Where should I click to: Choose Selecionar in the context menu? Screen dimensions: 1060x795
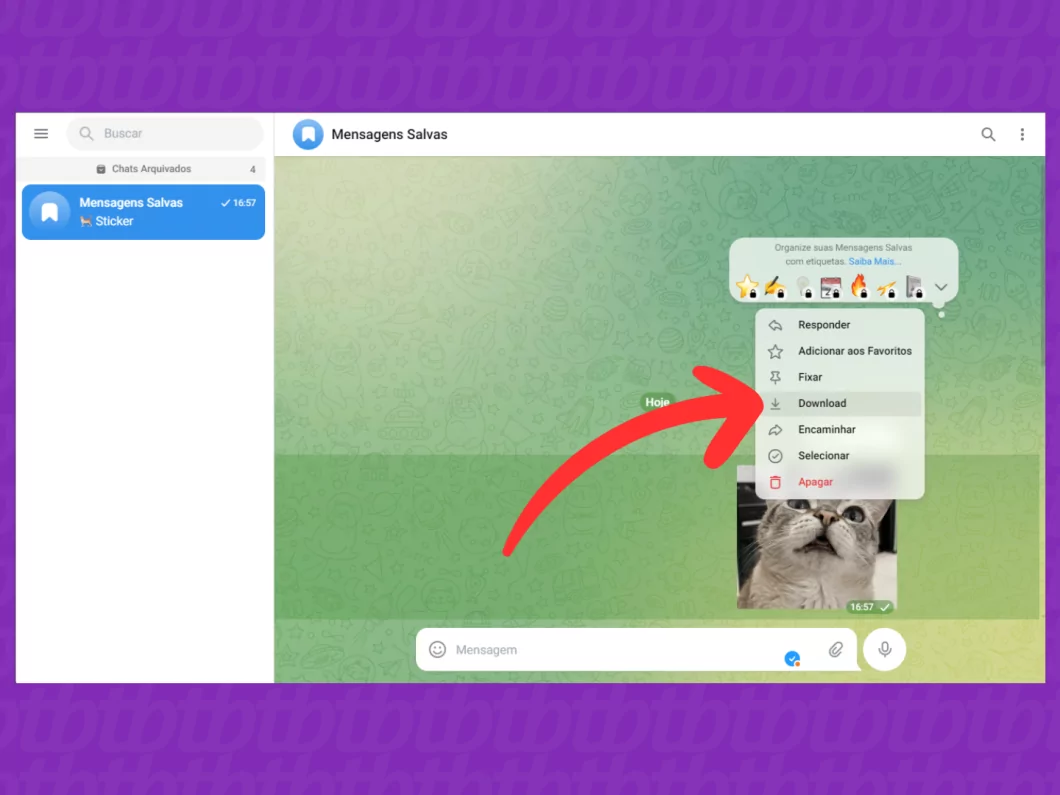tap(840, 456)
